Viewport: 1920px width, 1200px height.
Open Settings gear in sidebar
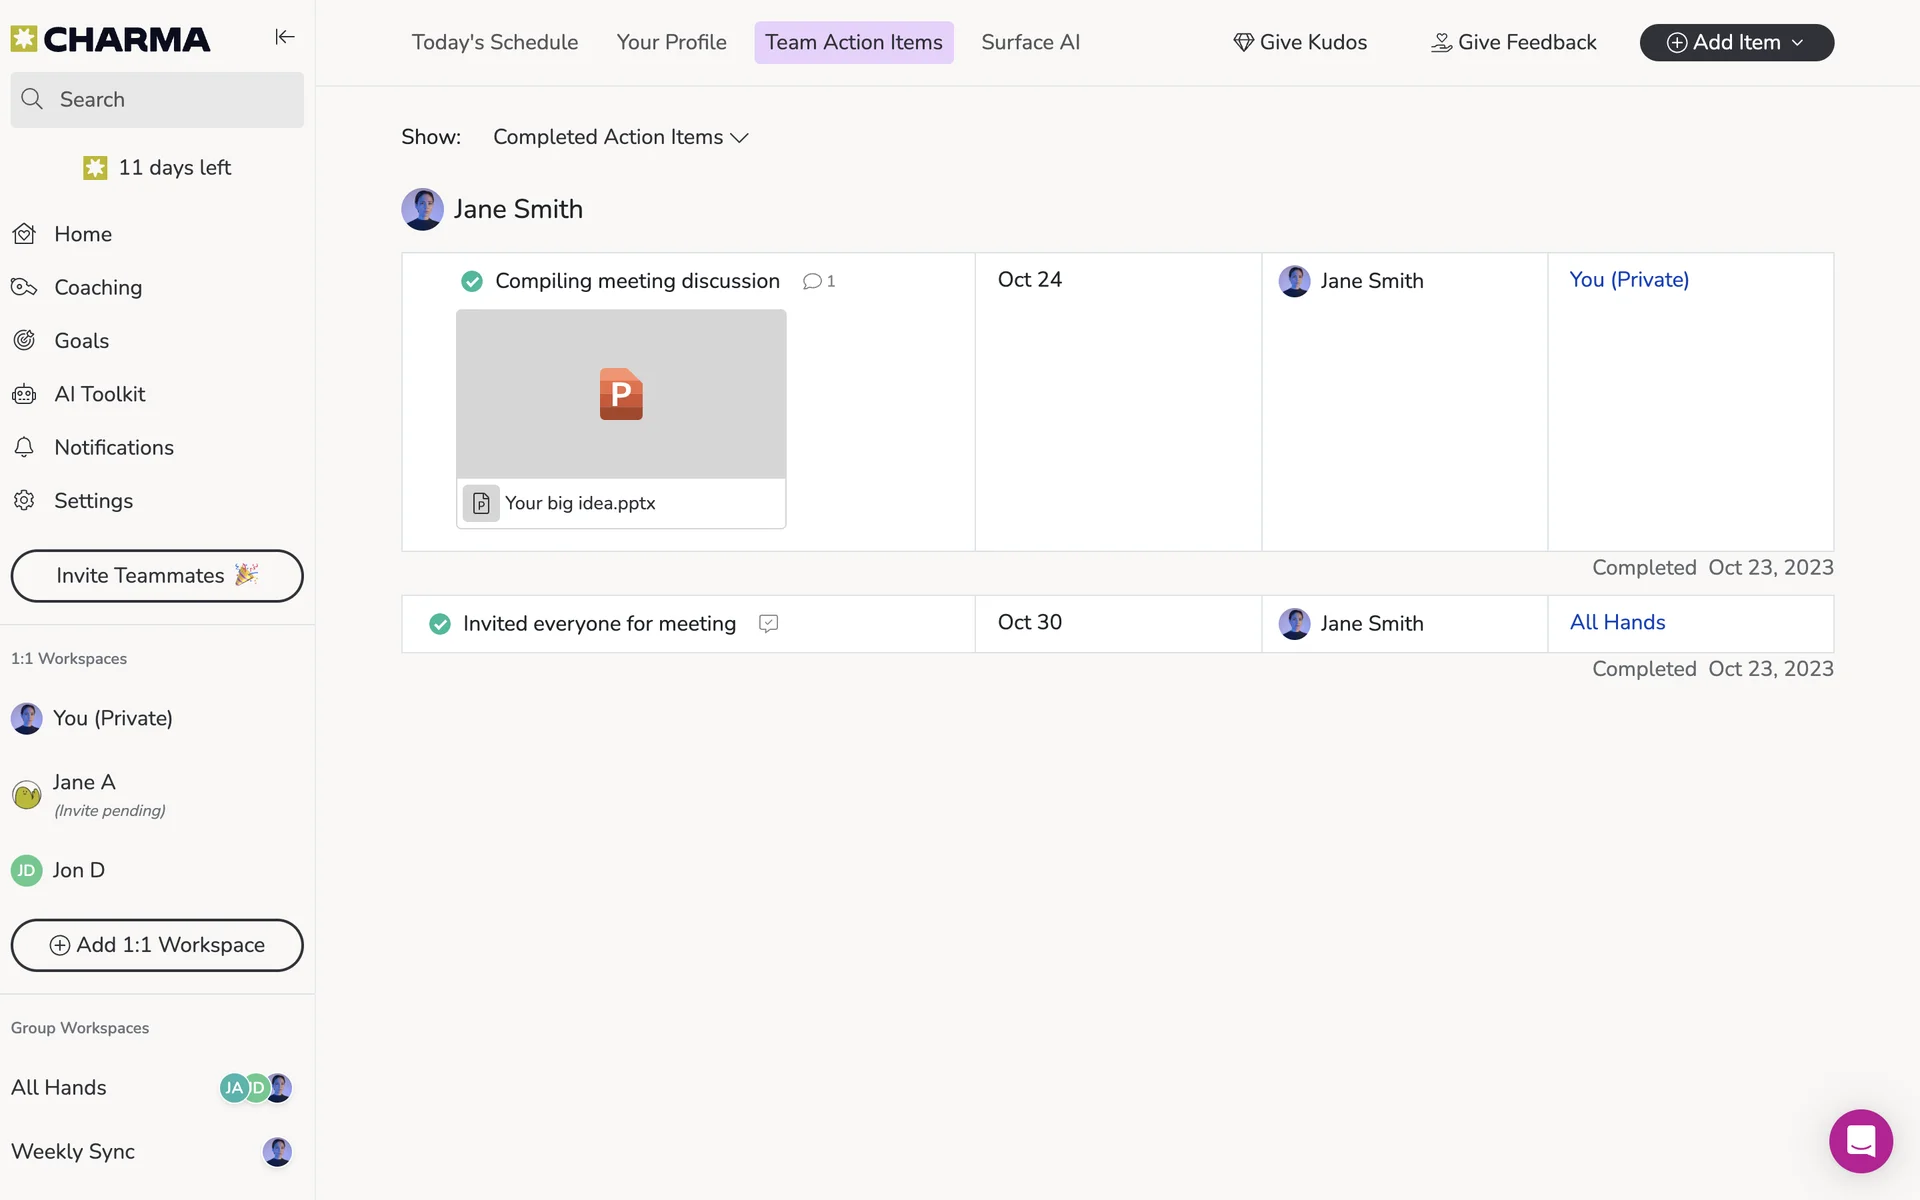pyautogui.click(x=24, y=500)
